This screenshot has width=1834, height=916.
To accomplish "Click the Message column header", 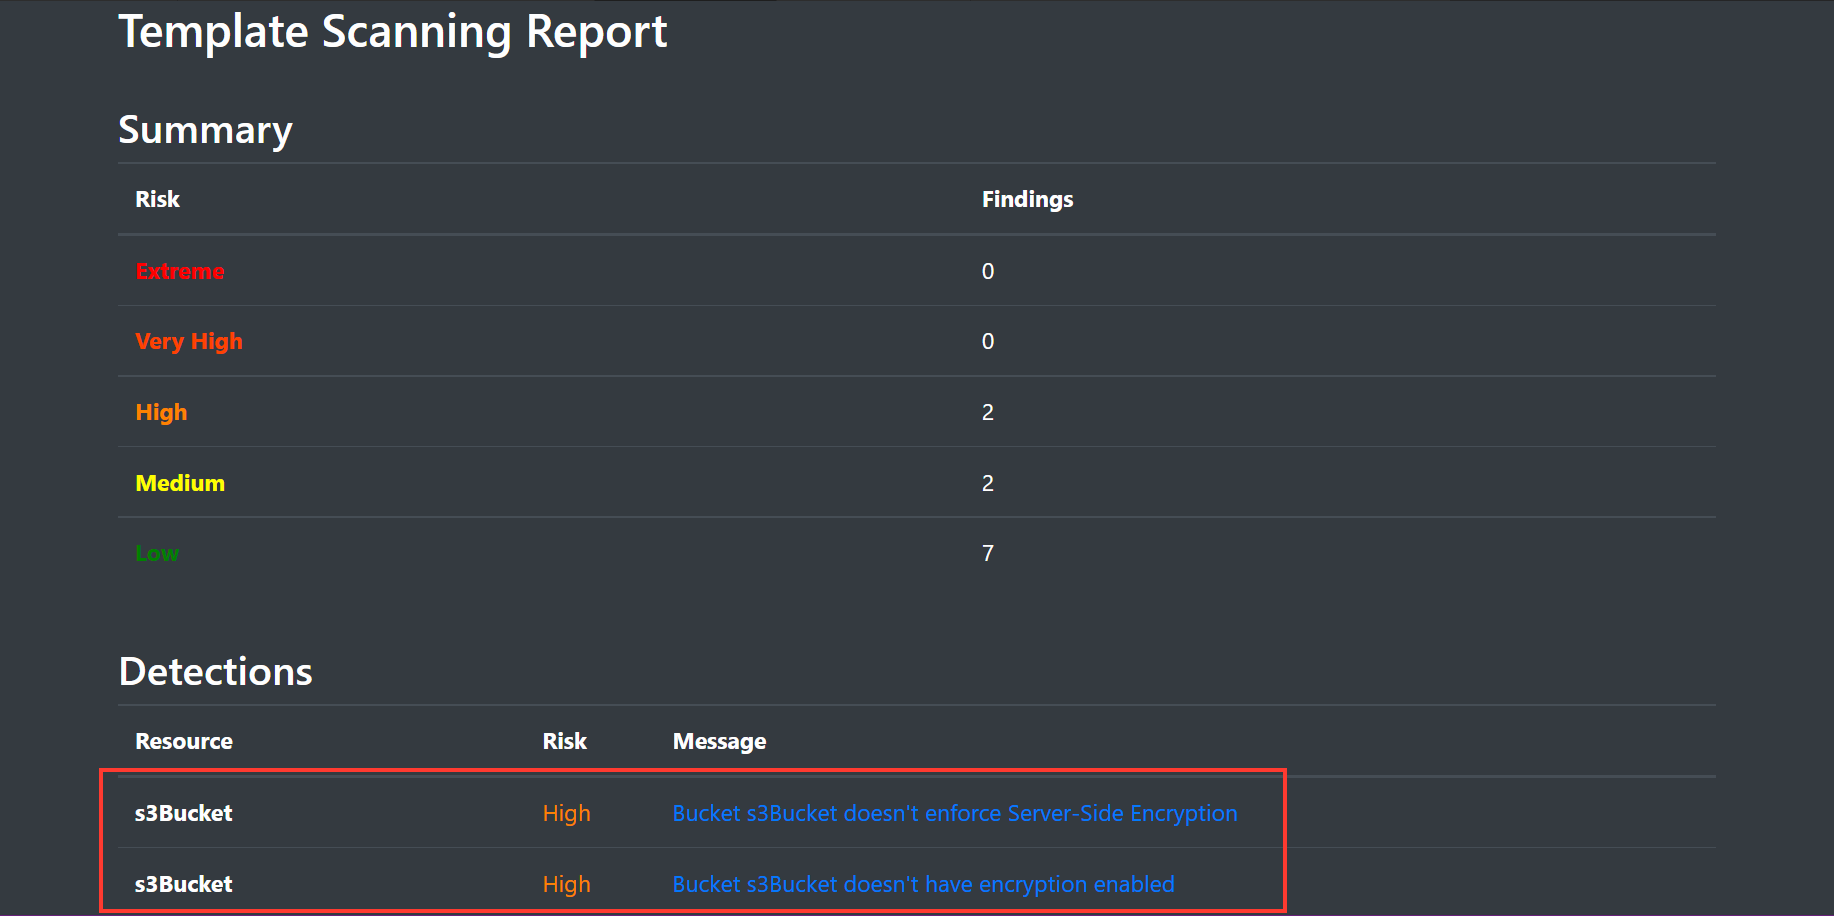I will point(719,741).
